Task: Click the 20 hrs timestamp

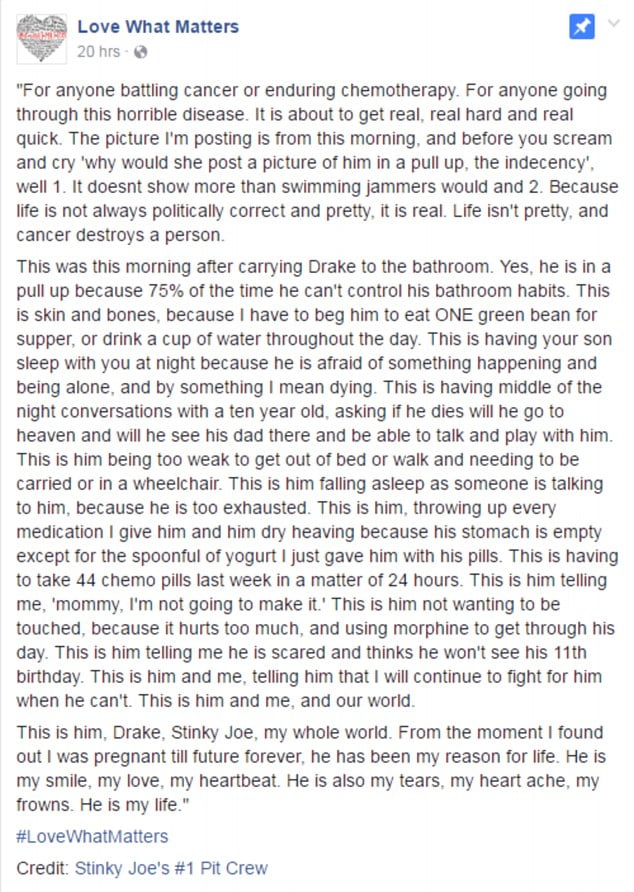Action: click(99, 51)
